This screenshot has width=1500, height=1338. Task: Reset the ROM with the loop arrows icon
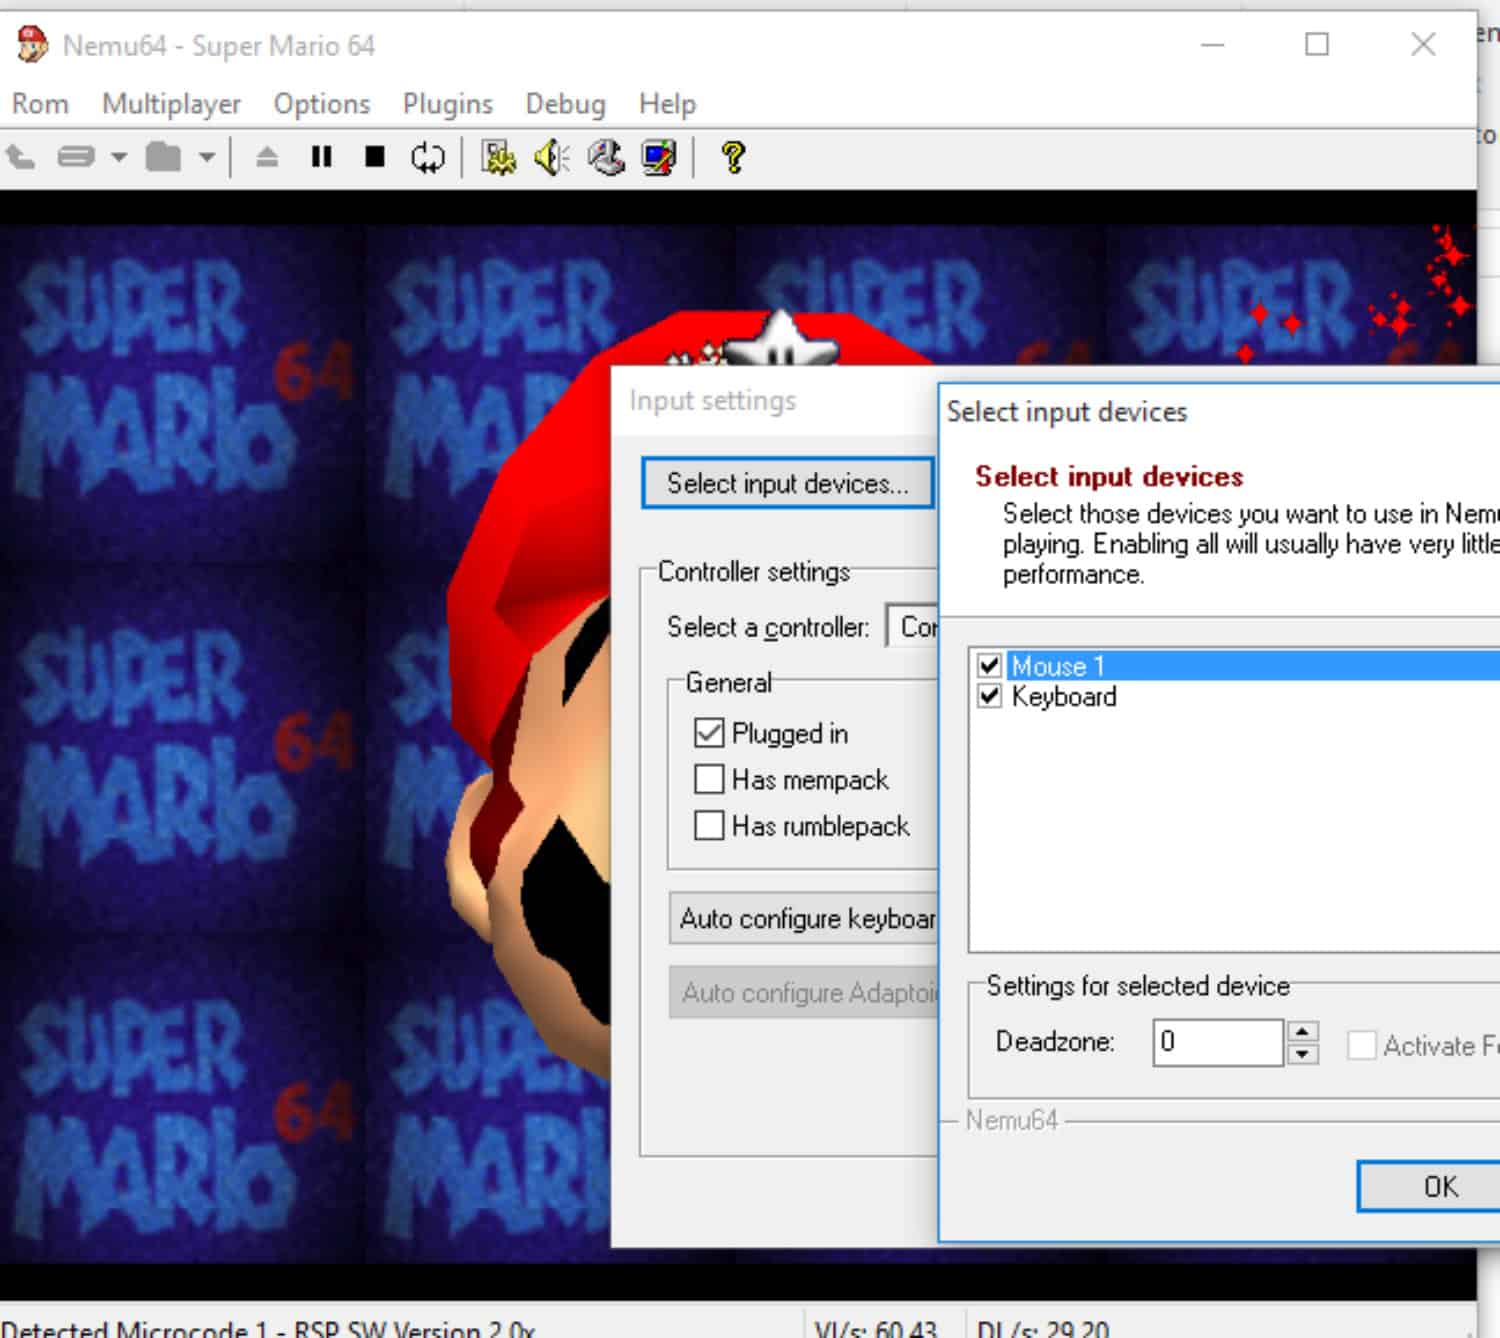pos(428,157)
